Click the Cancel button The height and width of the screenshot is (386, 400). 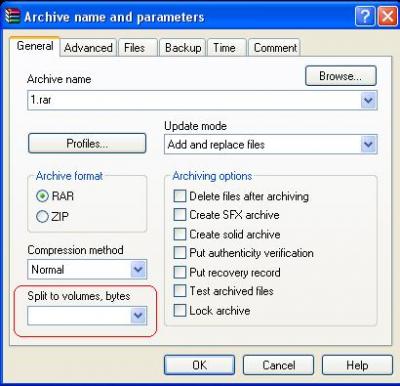coord(278,365)
